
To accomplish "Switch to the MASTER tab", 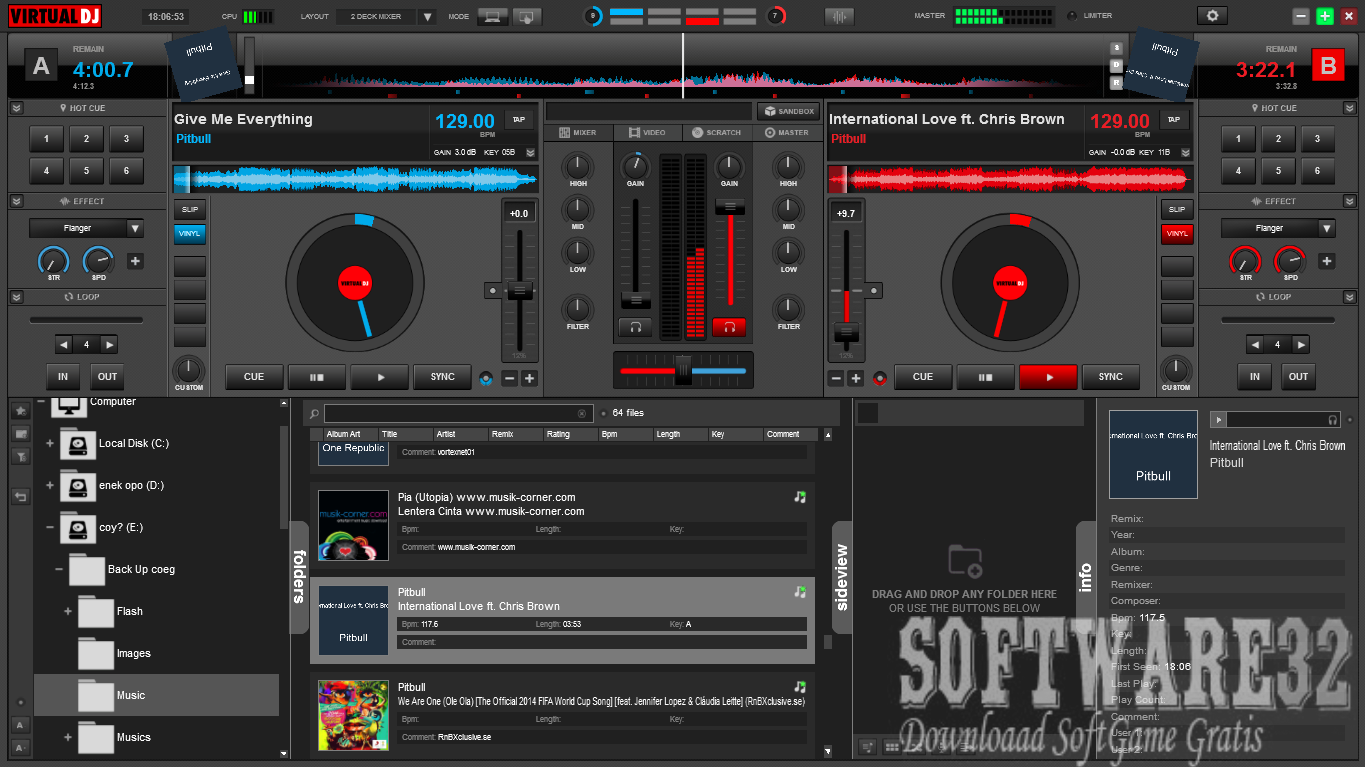I will (786, 132).
